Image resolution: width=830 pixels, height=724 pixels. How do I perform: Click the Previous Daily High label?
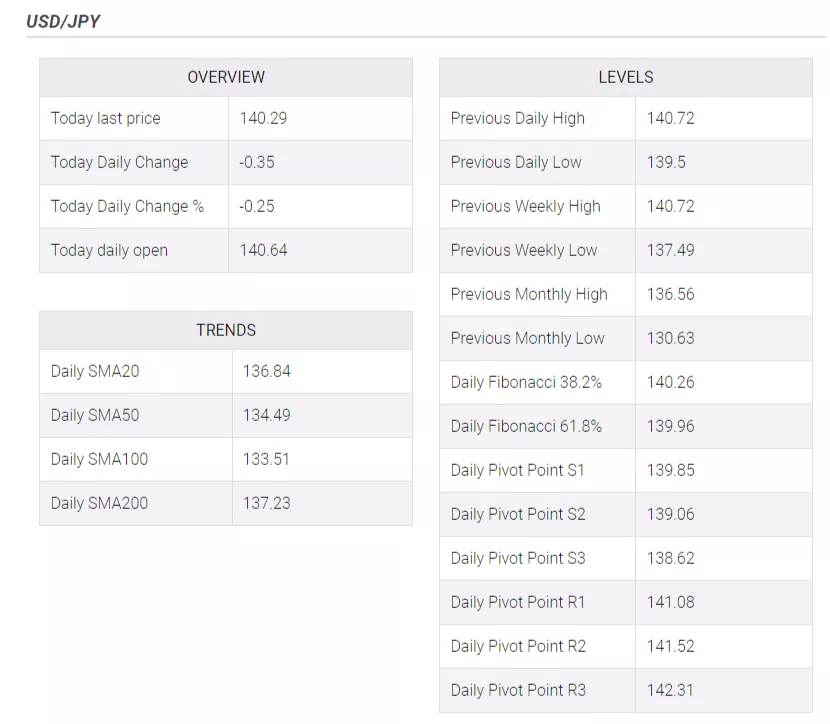click(x=518, y=118)
